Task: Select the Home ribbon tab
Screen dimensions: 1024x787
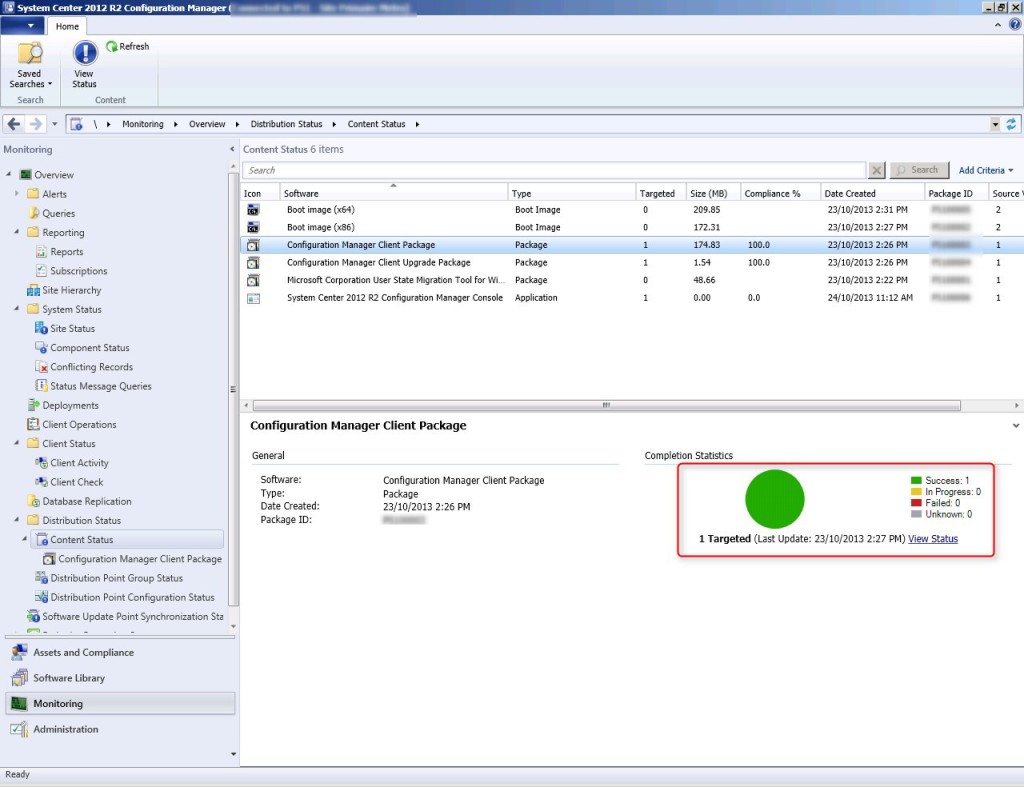Action: point(67,26)
